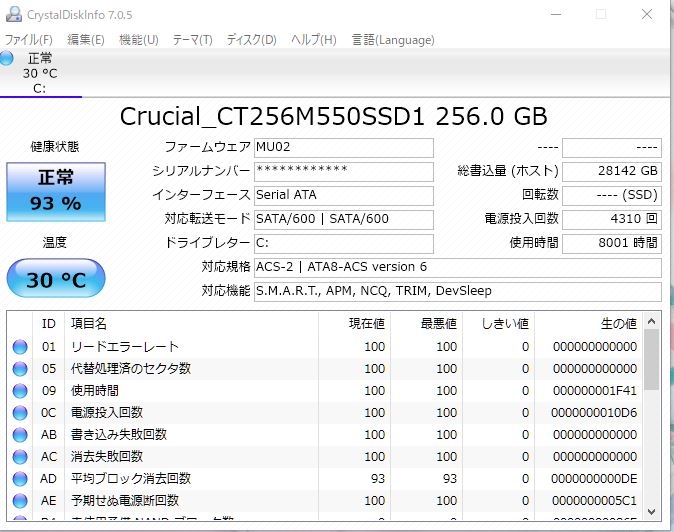The width and height of the screenshot is (674, 532).
Task: Click the SMART list vertical scrollbar thumb
Action: click(x=651, y=360)
